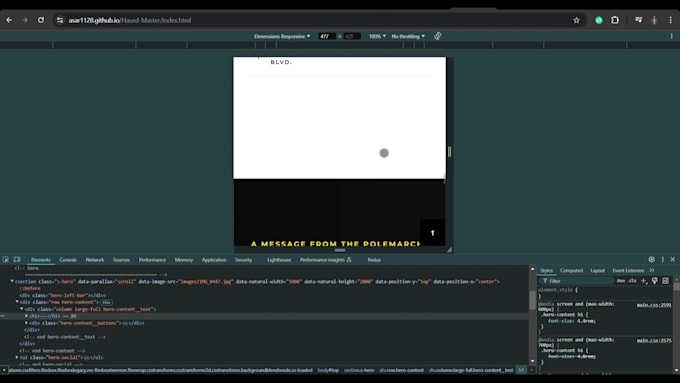This screenshot has width=680, height=383.
Task: Grab the viewport bottom-edge resize handle
Action: 340,250
